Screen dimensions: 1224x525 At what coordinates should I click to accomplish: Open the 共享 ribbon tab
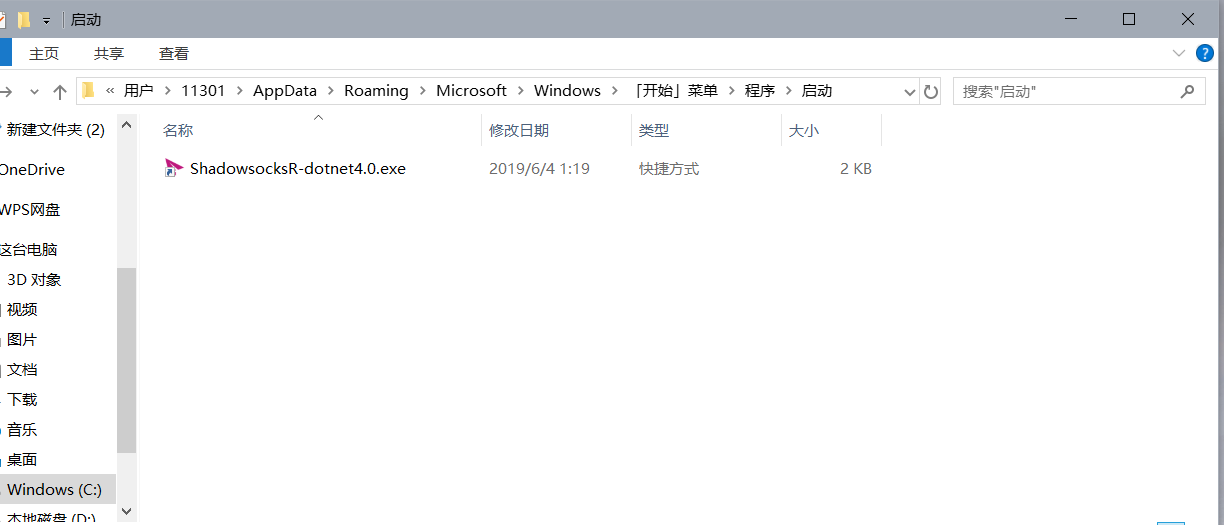point(109,53)
